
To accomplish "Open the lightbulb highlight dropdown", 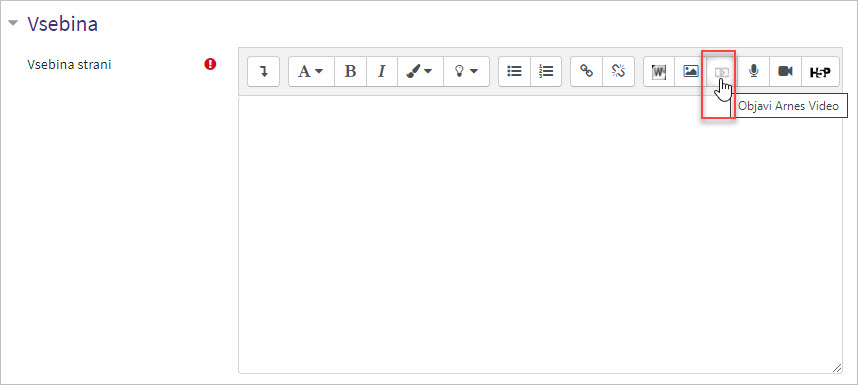I will coord(466,71).
